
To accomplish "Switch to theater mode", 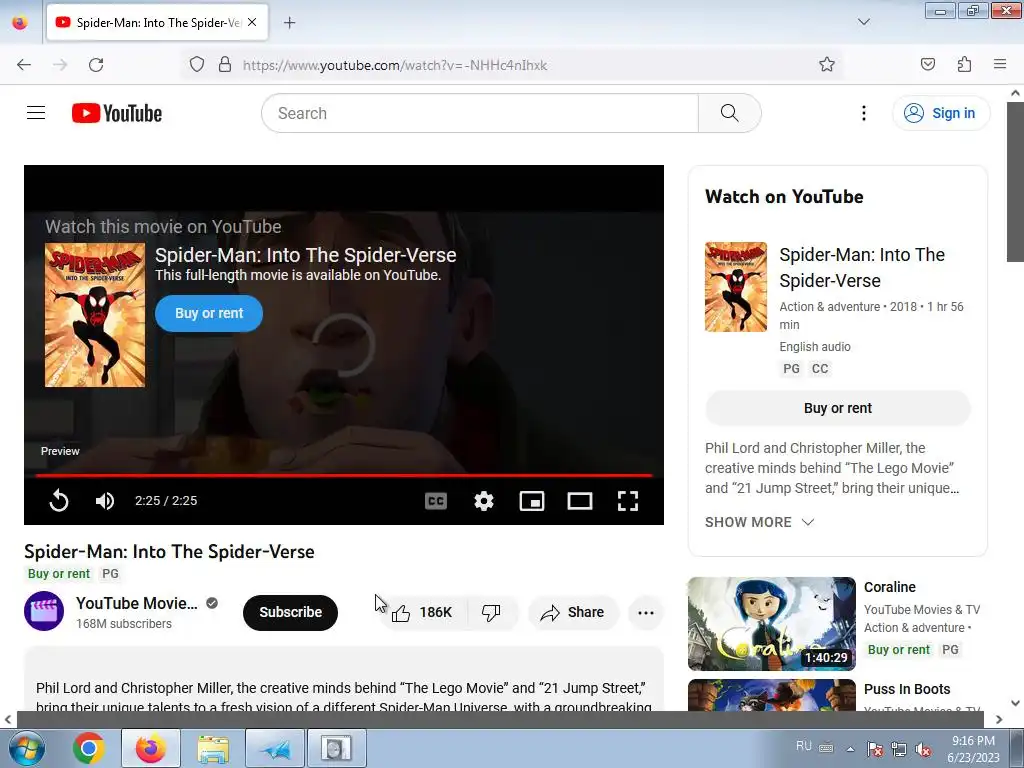I will [580, 501].
